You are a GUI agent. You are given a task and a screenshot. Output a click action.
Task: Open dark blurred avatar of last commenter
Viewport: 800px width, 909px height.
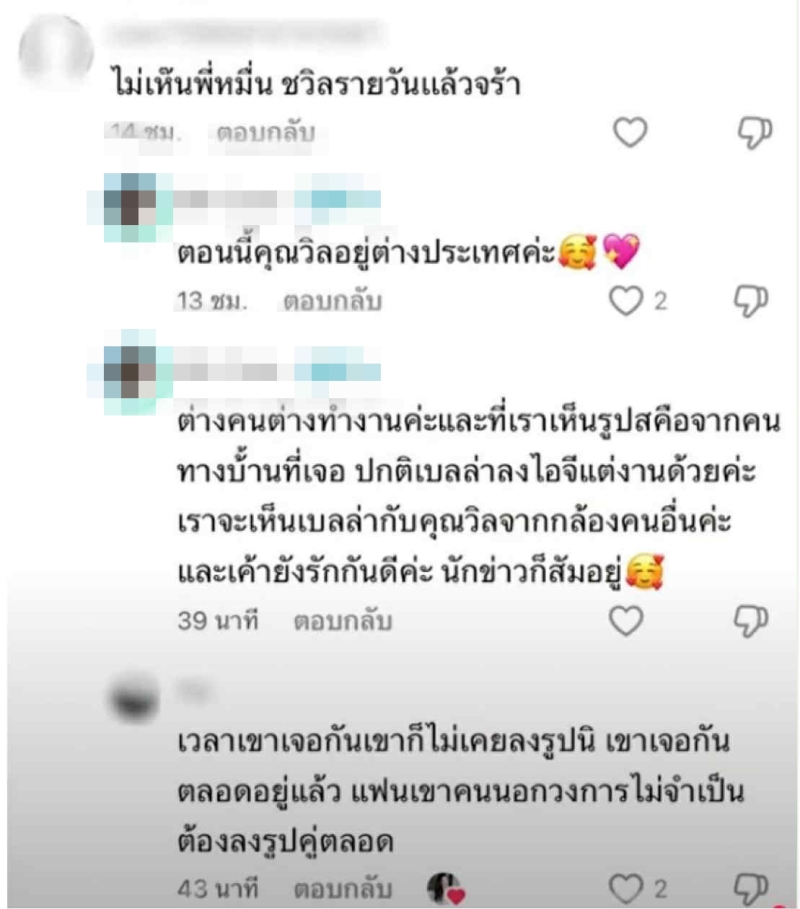[134, 699]
